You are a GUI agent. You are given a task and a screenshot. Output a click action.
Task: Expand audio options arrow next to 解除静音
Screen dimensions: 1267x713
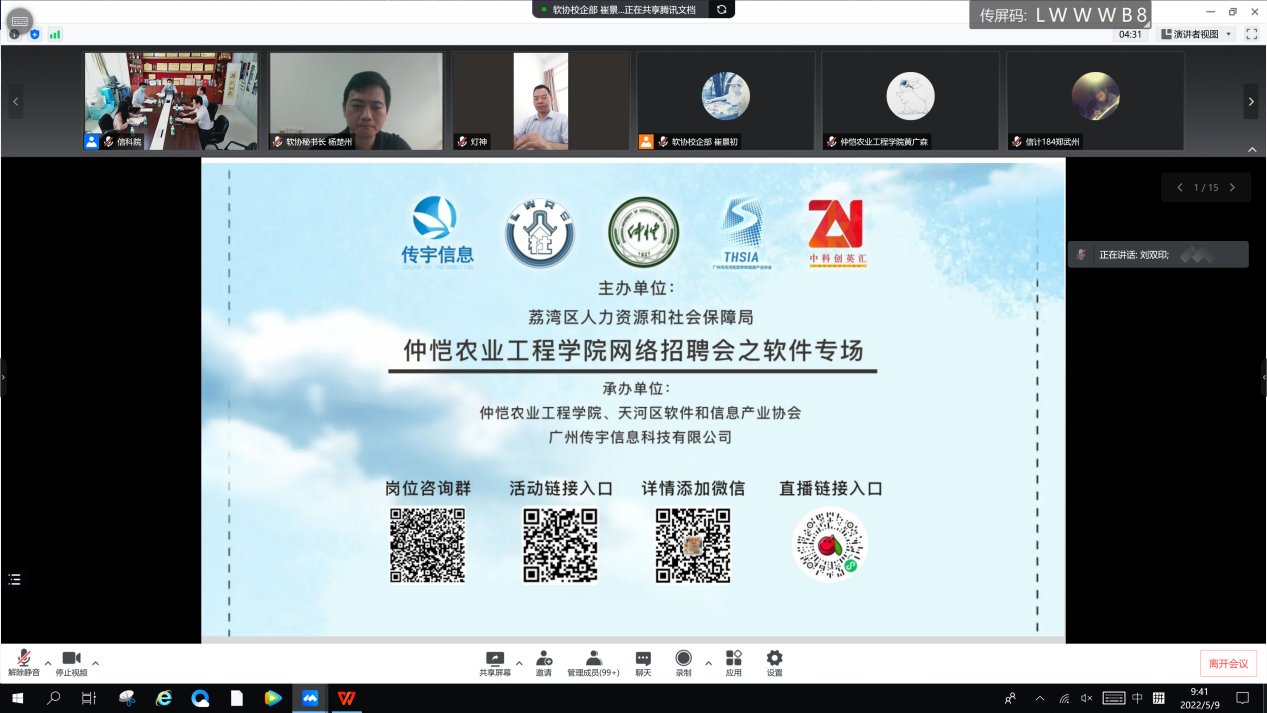coord(48,663)
